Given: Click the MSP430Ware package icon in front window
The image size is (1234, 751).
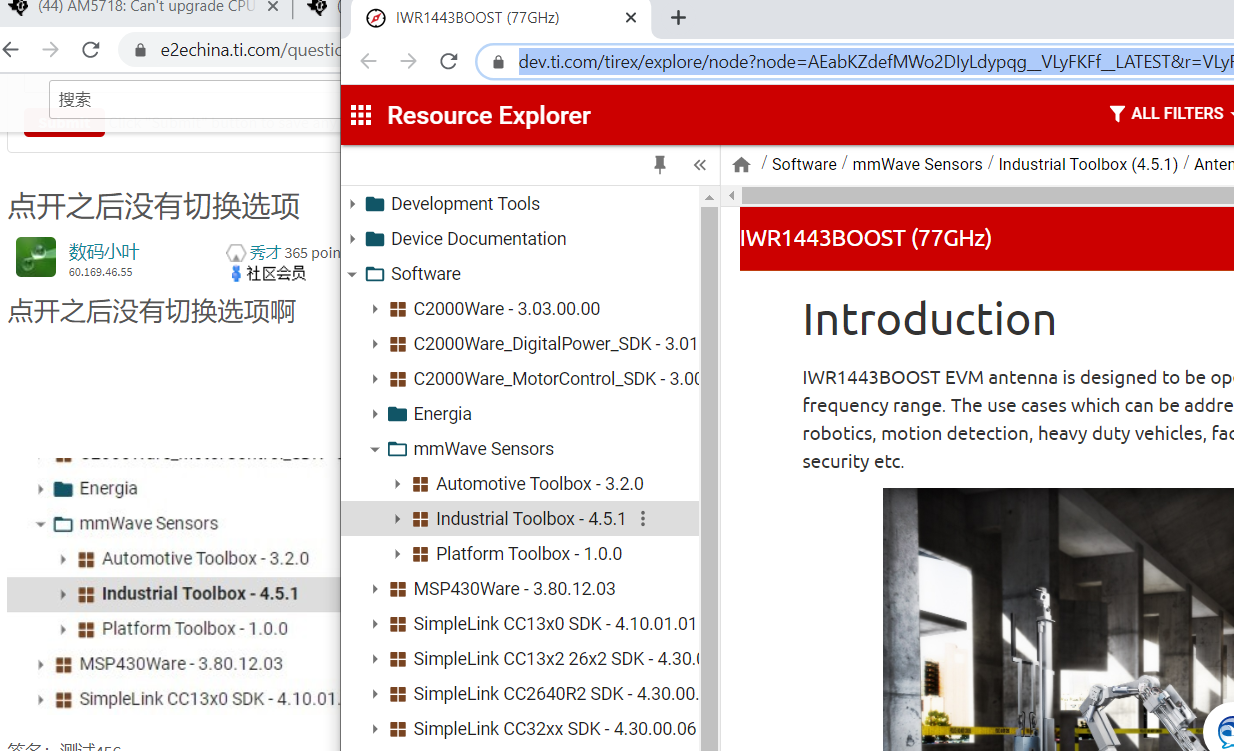Looking at the screenshot, I should click(397, 589).
